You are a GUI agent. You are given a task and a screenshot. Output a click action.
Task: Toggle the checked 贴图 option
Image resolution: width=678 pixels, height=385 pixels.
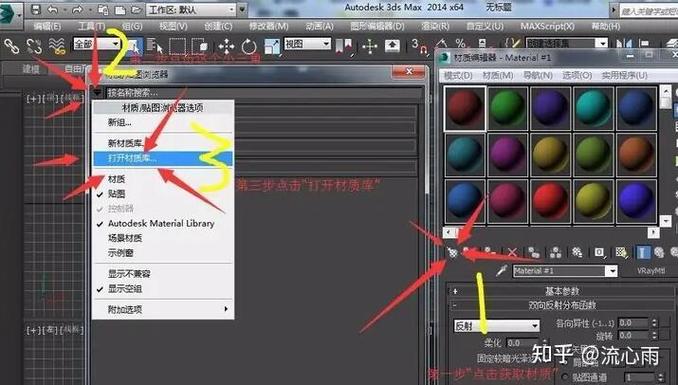(x=116, y=194)
